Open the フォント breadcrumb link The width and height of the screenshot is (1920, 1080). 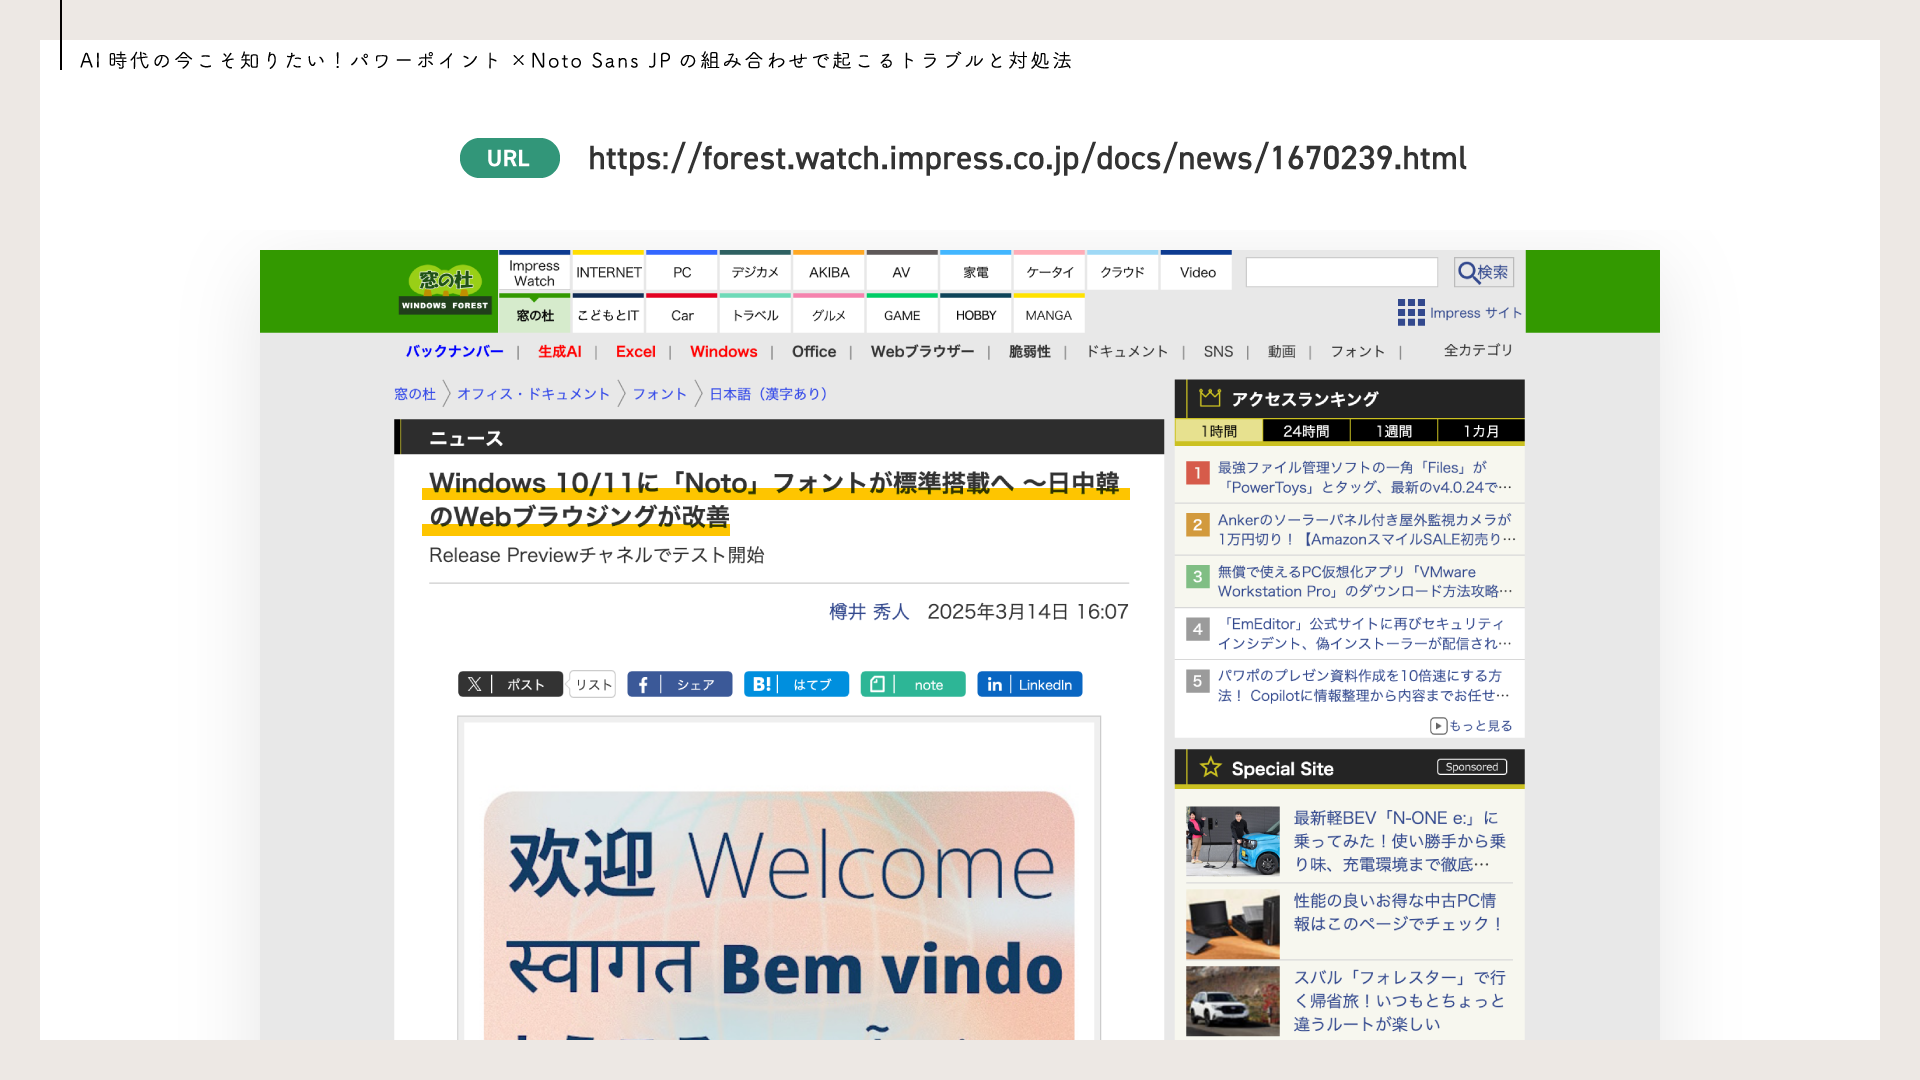point(658,394)
